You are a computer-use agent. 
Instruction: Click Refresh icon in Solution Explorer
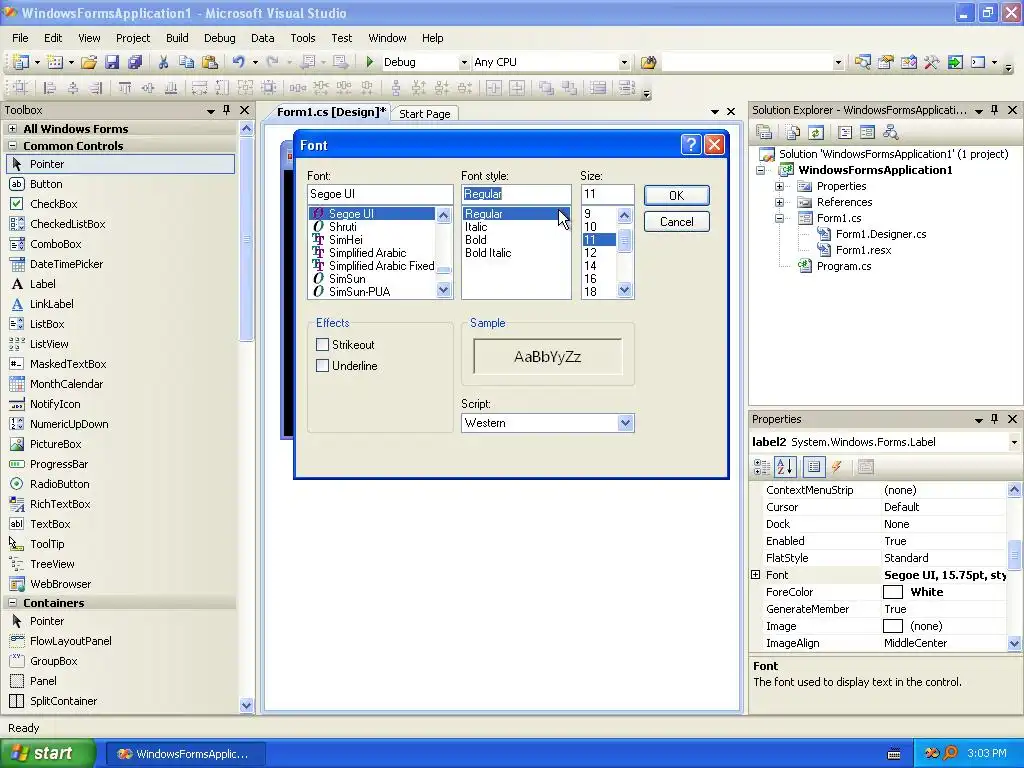(816, 133)
